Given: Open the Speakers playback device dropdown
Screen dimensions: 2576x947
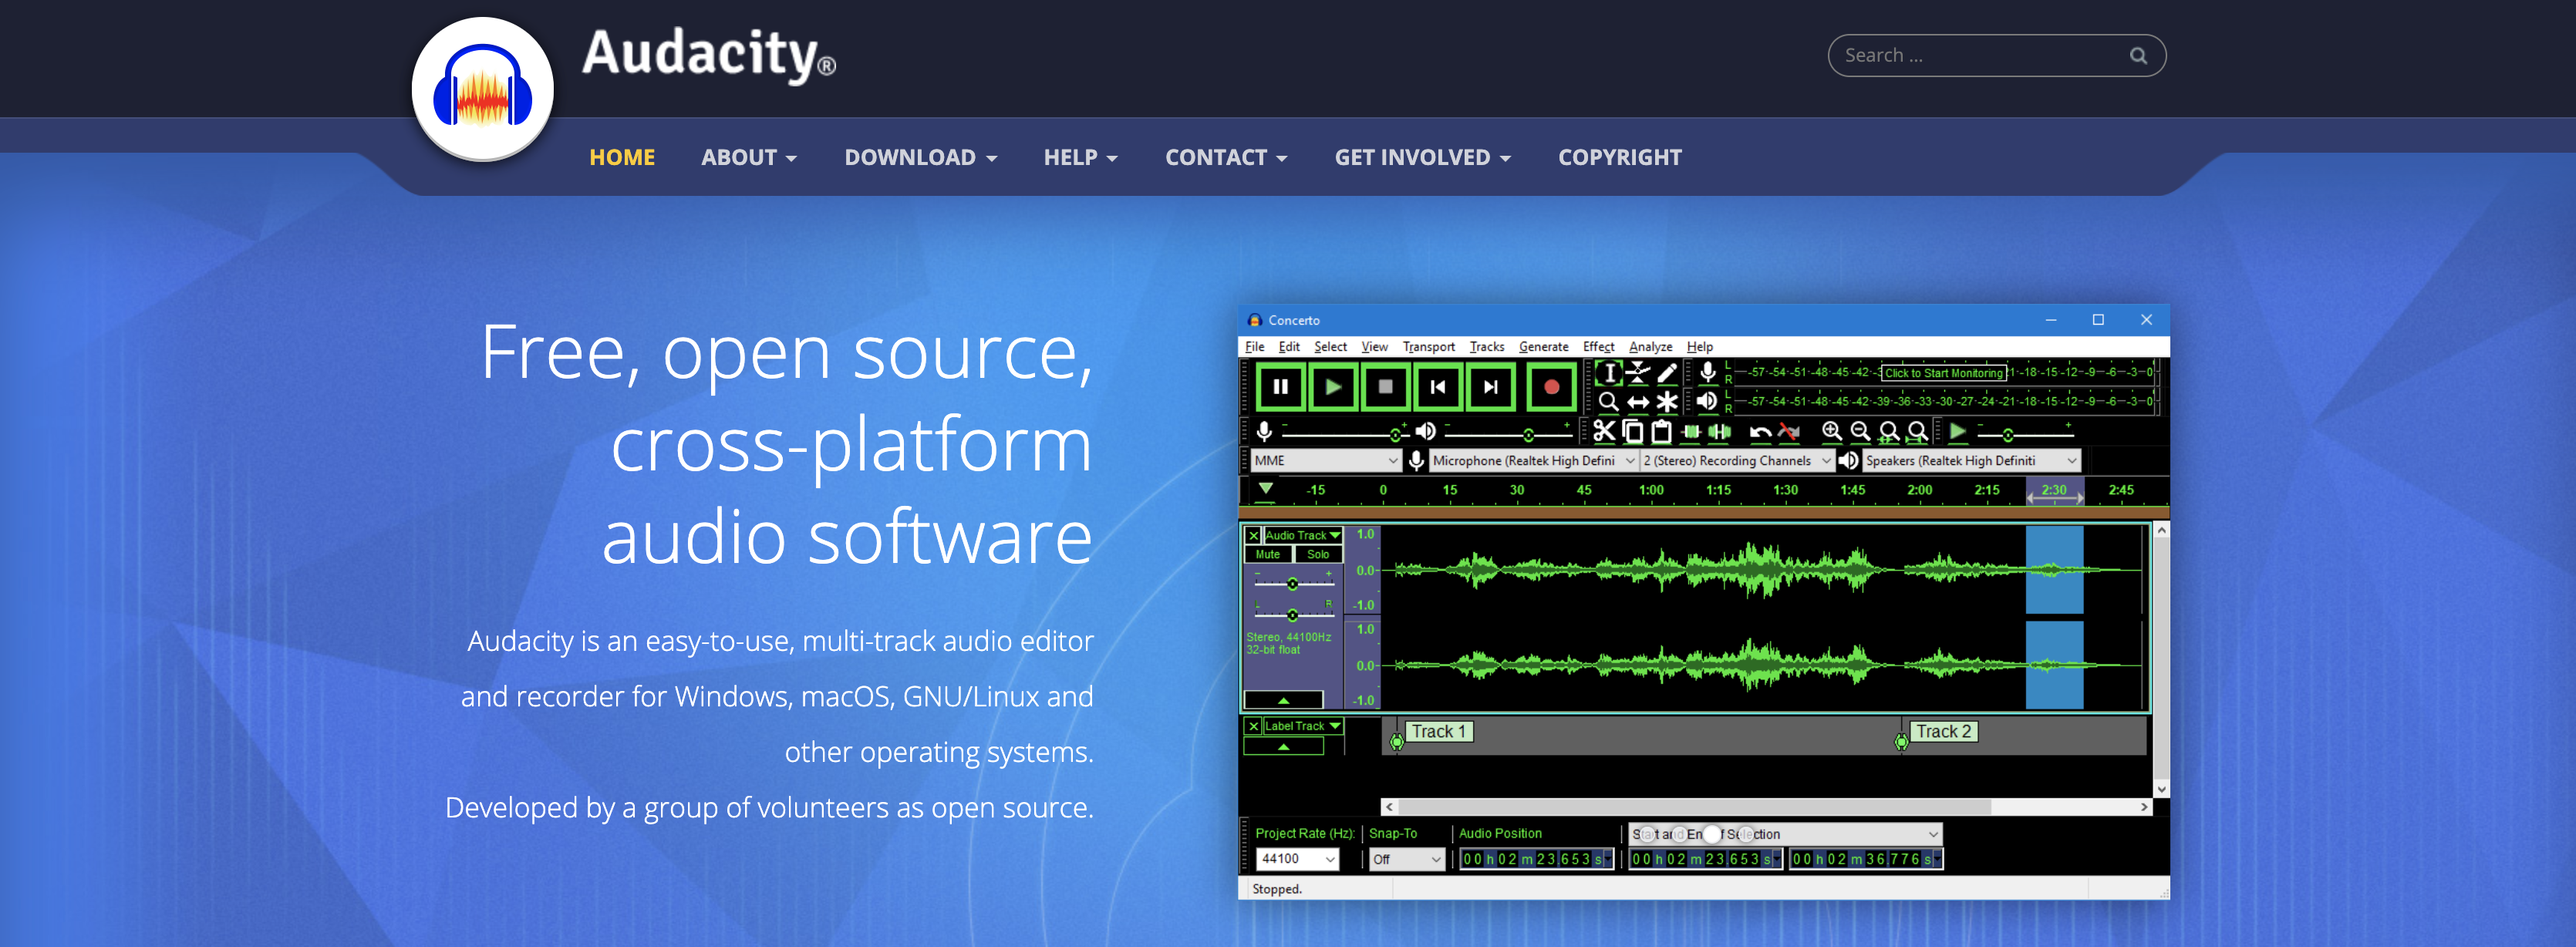Looking at the screenshot, I should click(1972, 461).
